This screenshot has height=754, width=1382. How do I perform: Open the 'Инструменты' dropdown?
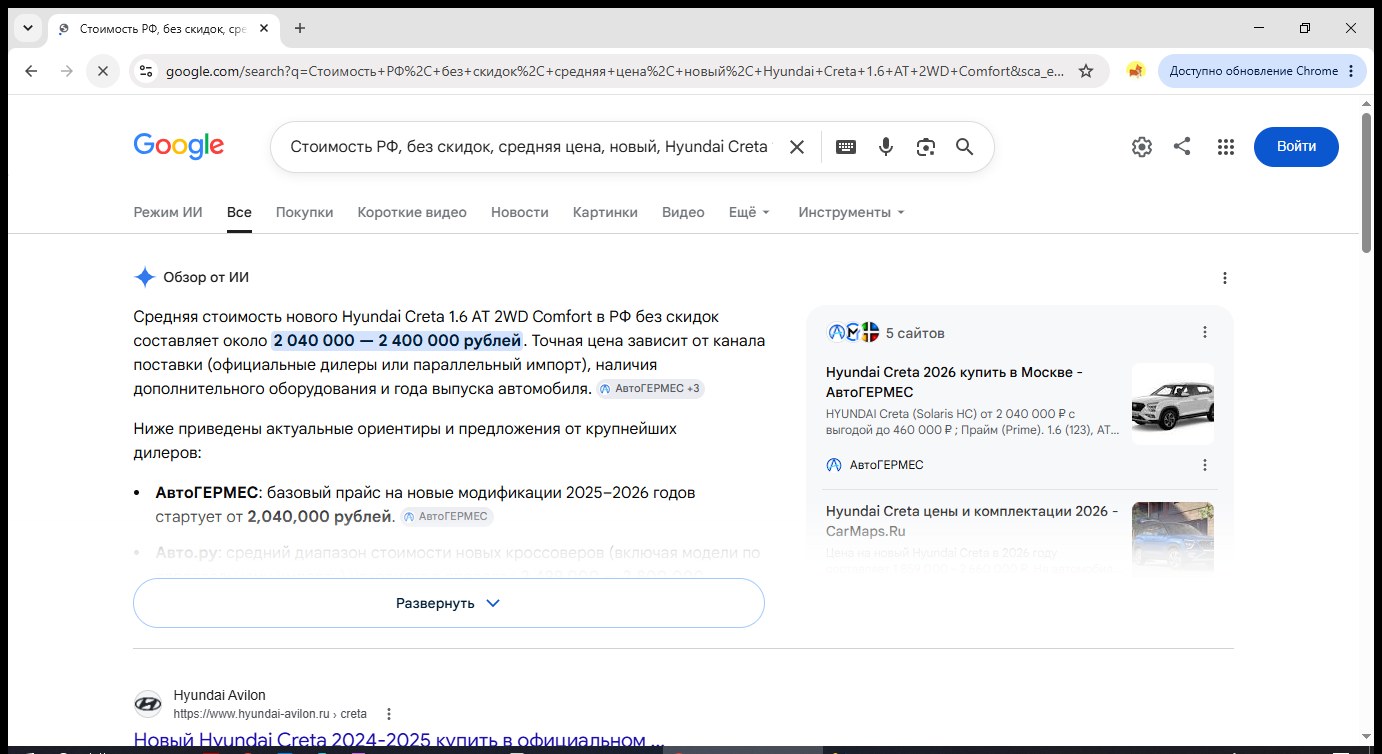tap(851, 212)
